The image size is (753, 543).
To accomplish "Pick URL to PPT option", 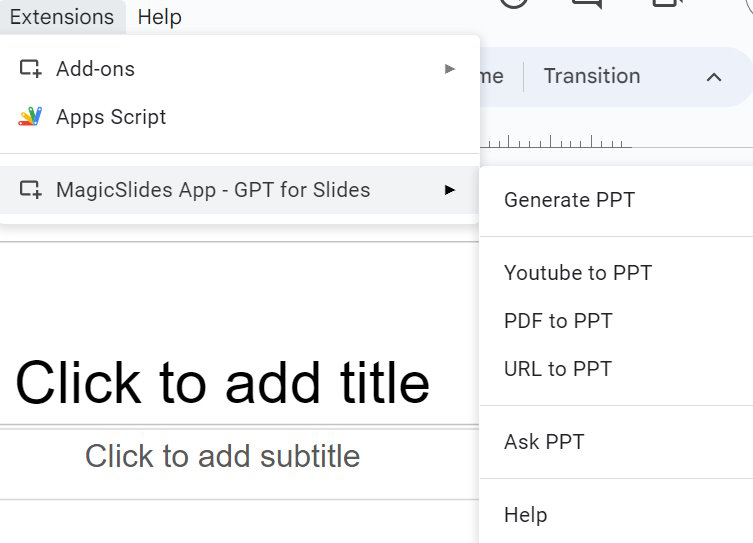I will tap(557, 369).
